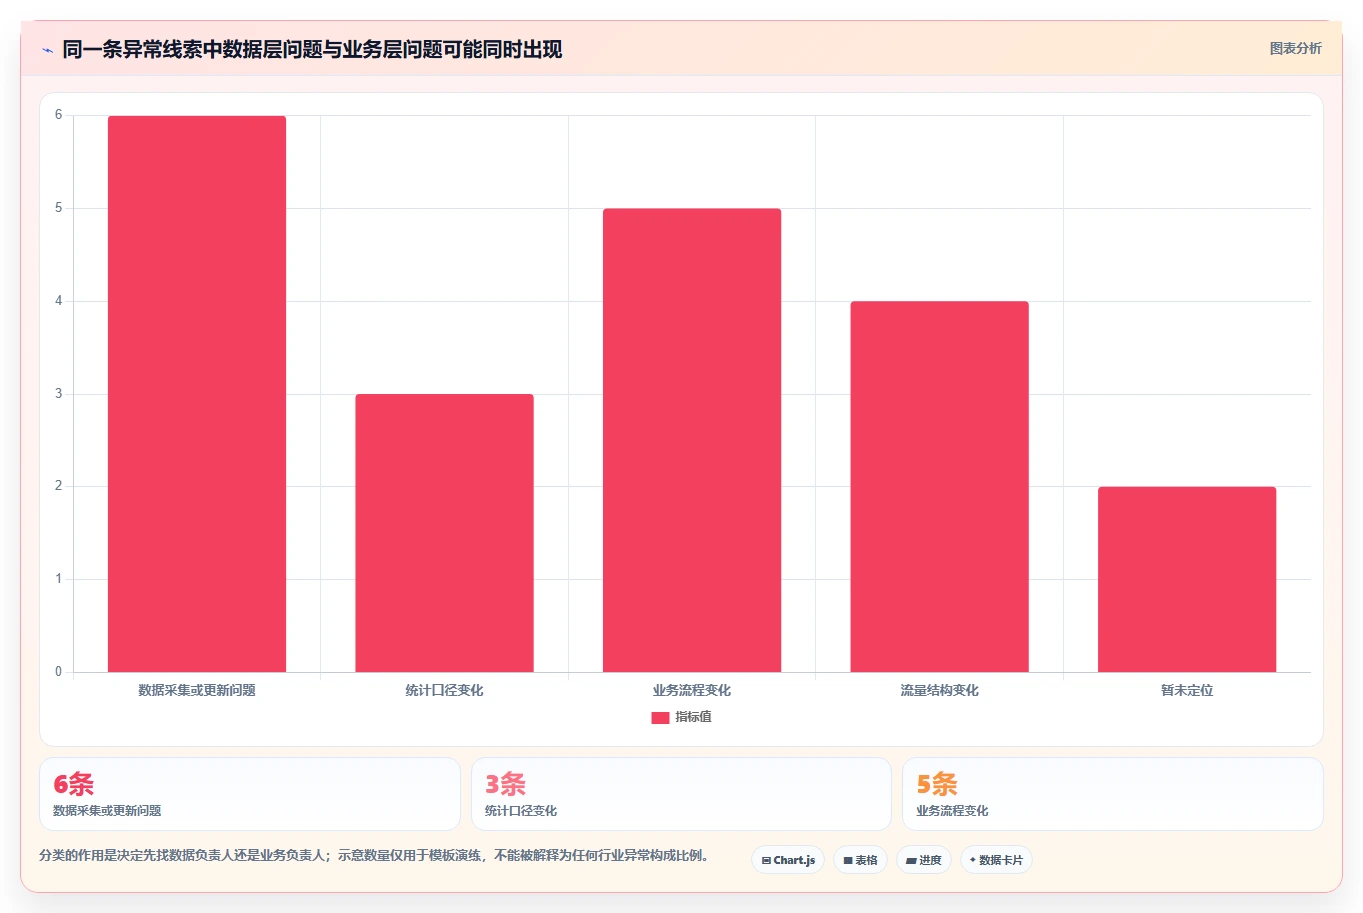Click y-axis tick label 0
Viewport: 1363px width, 913px height.
click(59, 672)
